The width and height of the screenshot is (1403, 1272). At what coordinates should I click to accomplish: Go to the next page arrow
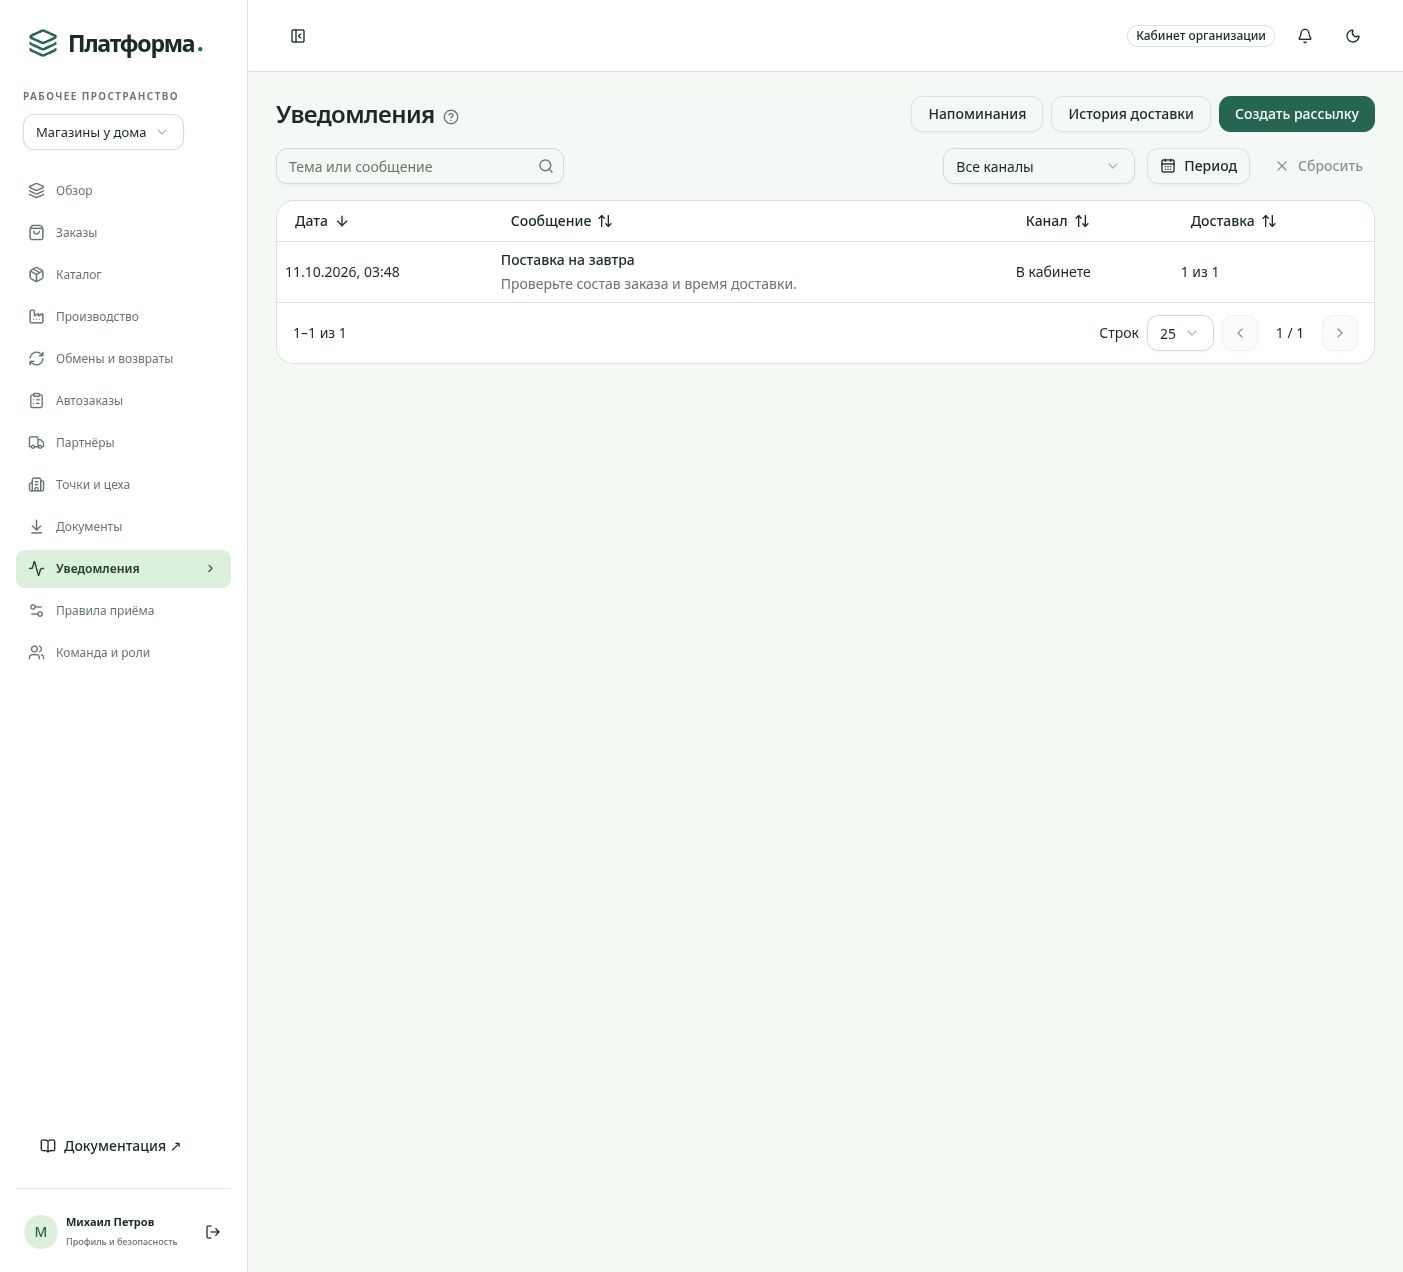(1340, 333)
